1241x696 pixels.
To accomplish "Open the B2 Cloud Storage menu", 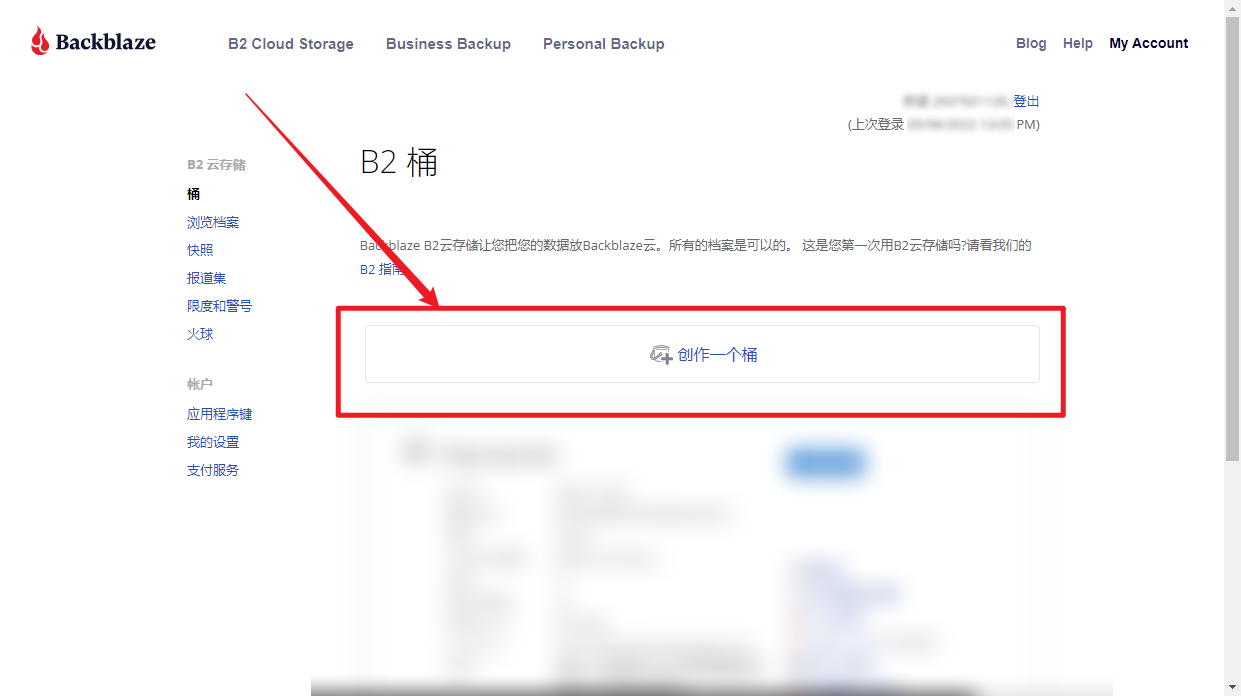I will pos(291,44).
